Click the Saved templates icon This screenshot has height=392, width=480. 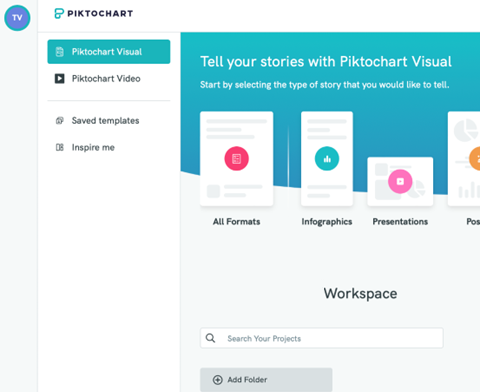click(x=60, y=121)
